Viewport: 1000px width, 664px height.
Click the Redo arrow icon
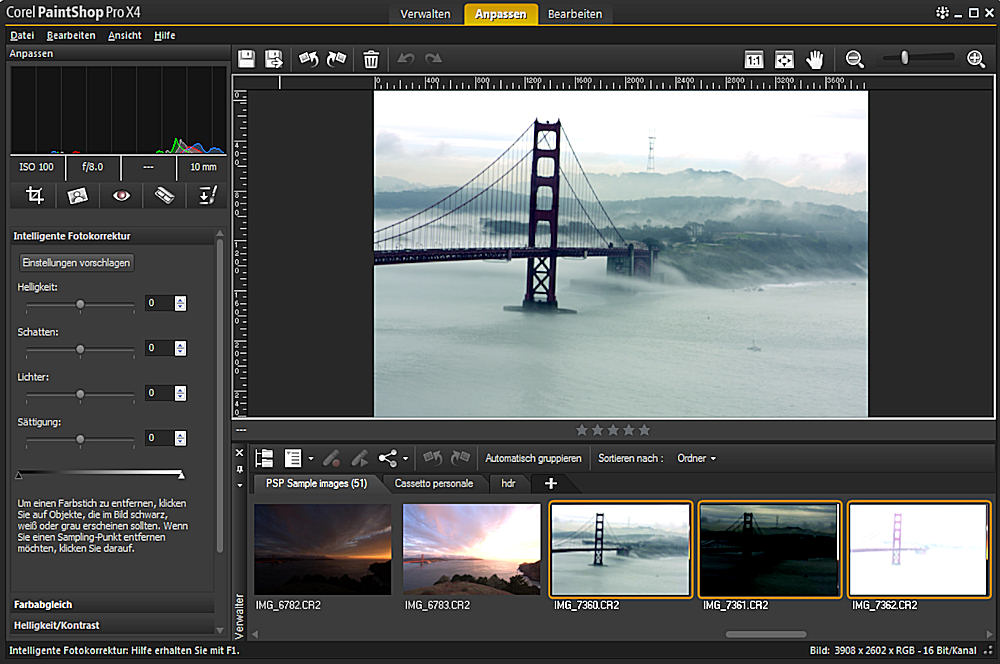[x=434, y=59]
